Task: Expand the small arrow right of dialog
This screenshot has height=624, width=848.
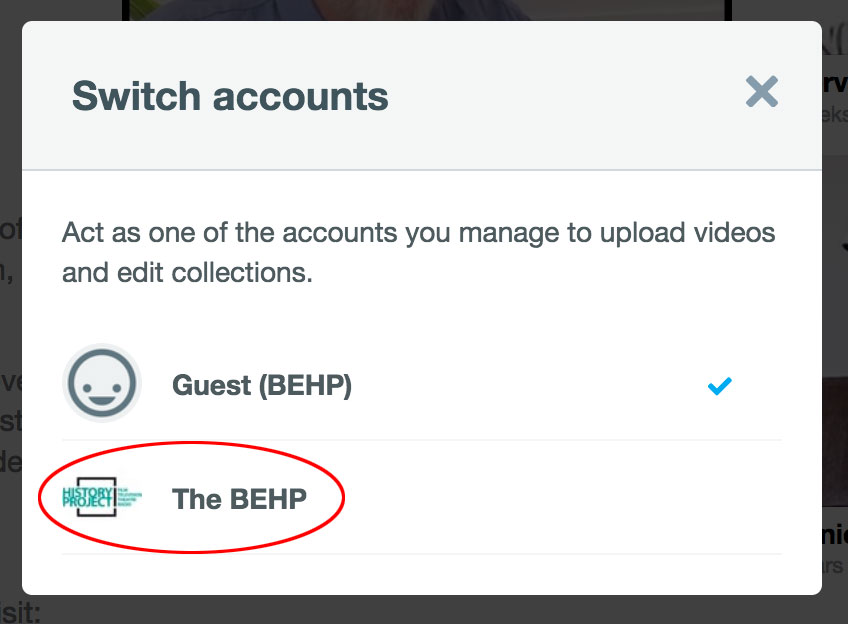Action: 842,242
